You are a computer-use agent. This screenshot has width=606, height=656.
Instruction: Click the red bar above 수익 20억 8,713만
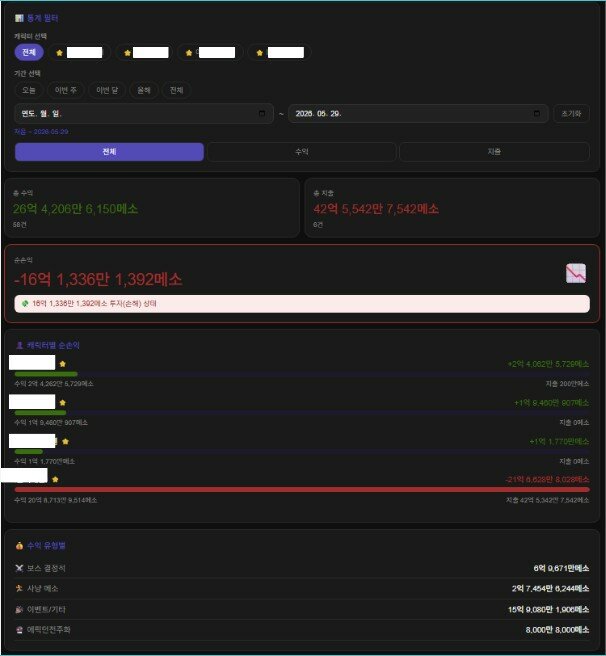click(x=302, y=489)
